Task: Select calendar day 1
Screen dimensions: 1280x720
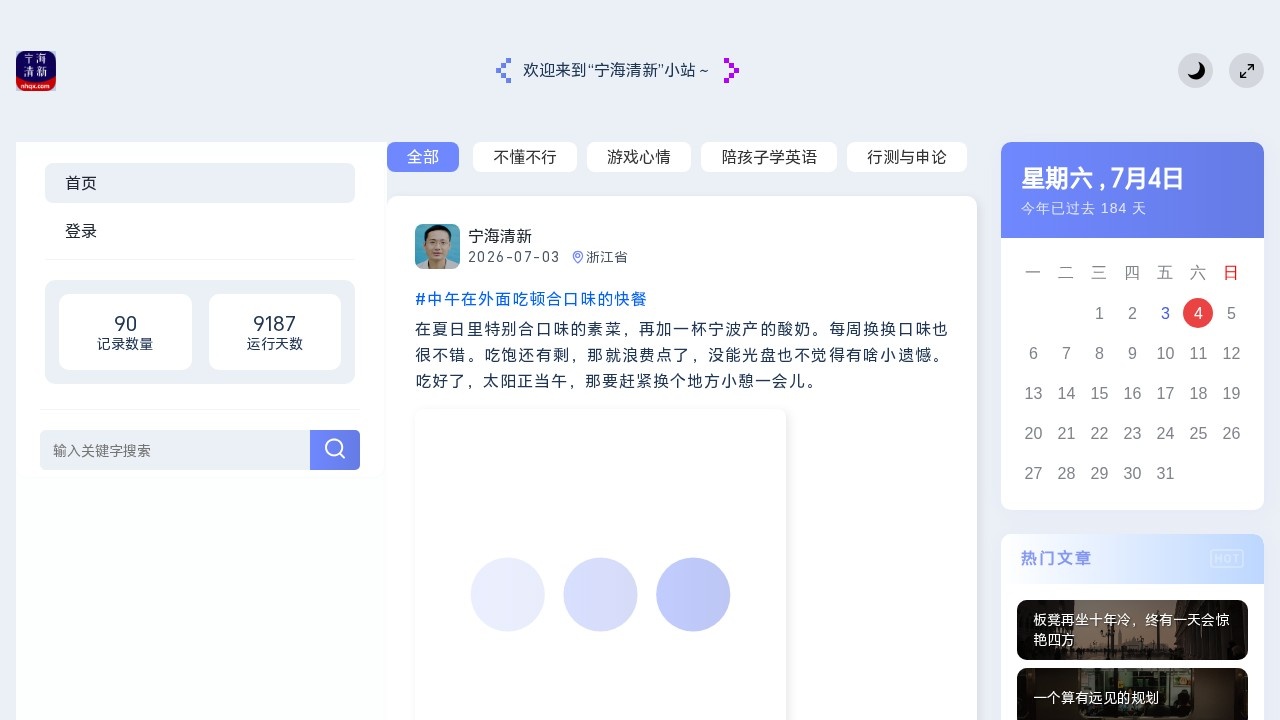Action: coord(1099,313)
